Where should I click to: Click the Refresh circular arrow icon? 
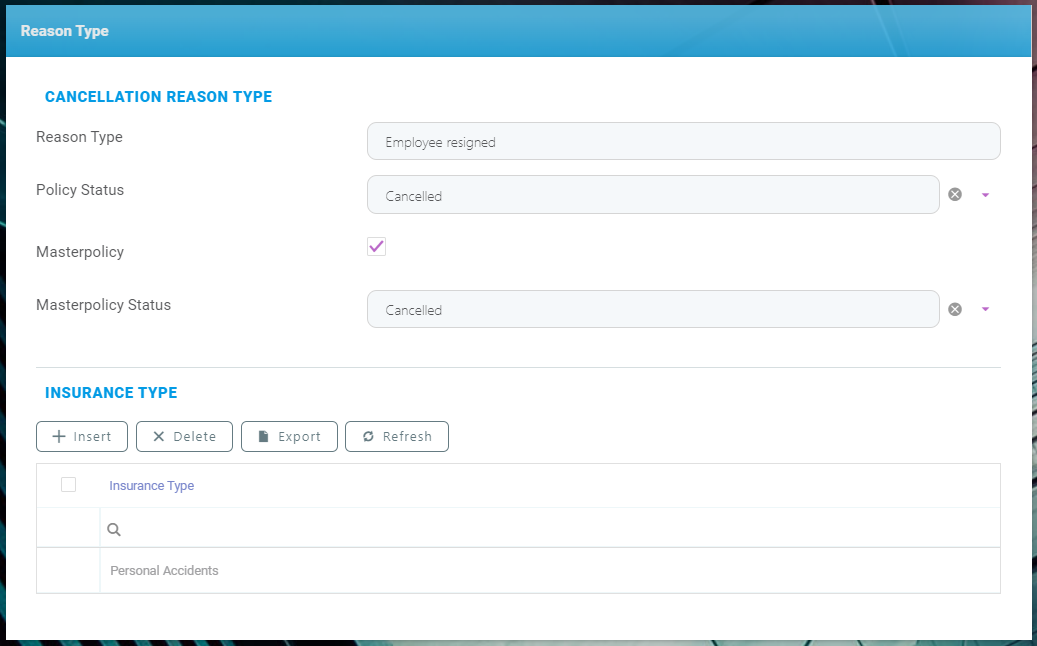pos(368,437)
